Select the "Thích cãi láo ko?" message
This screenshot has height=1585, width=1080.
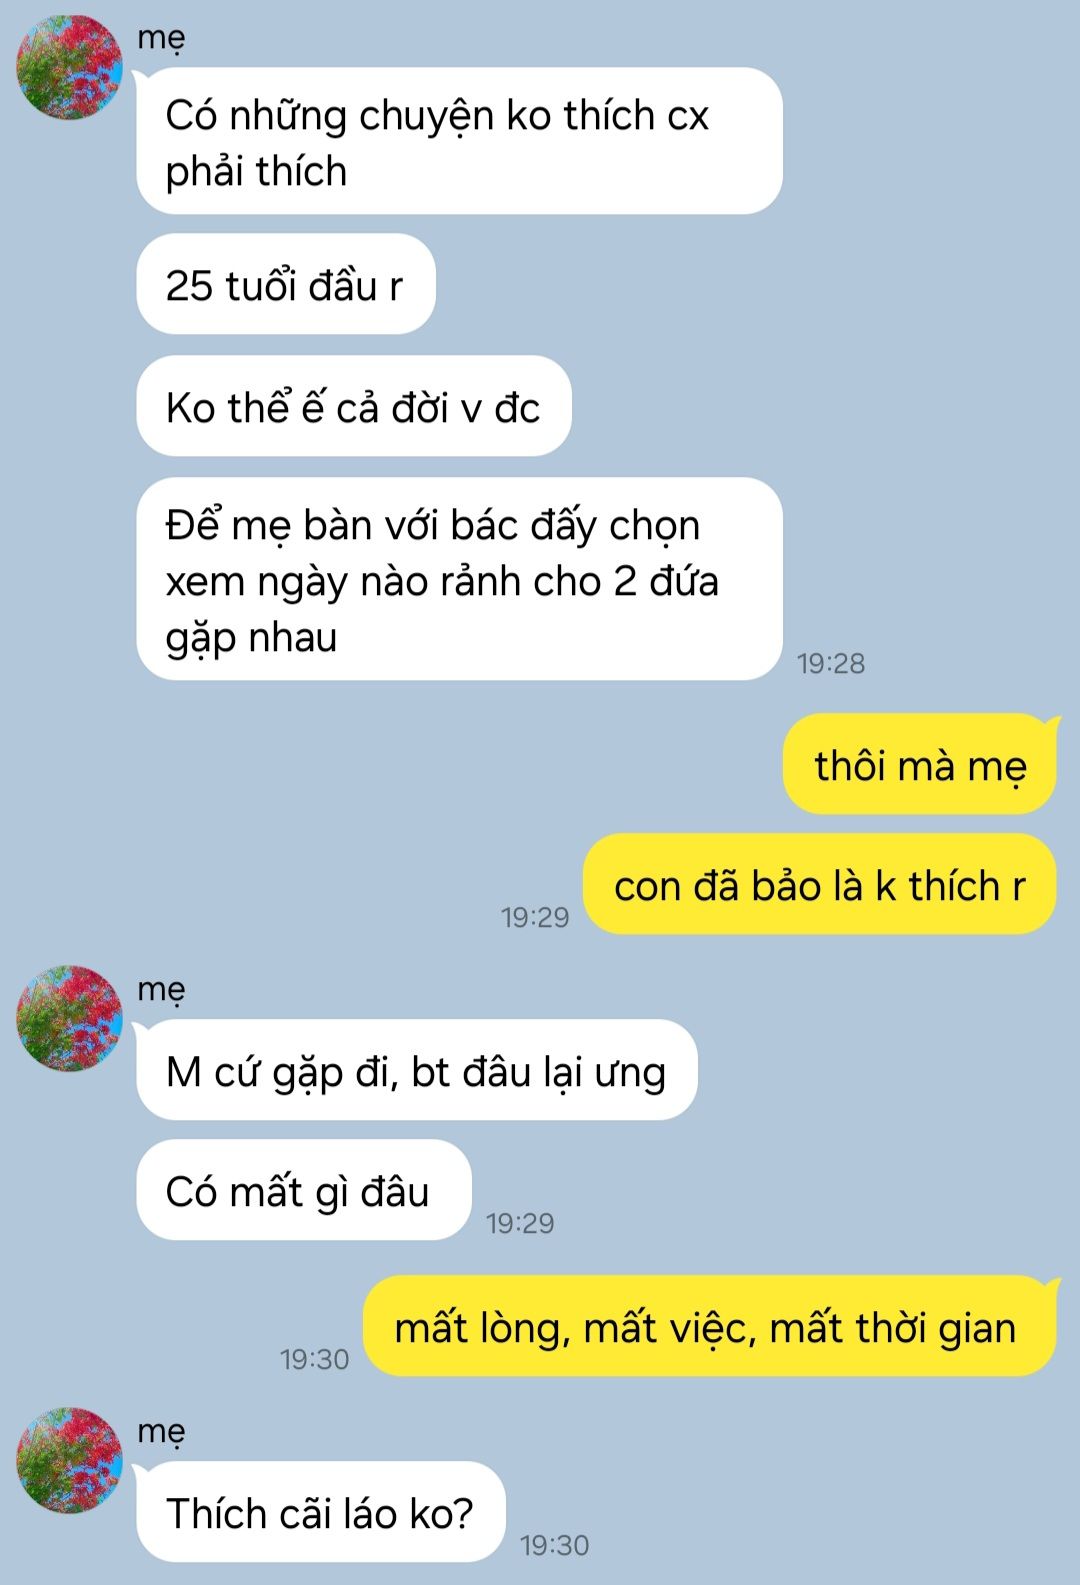click(x=321, y=1512)
